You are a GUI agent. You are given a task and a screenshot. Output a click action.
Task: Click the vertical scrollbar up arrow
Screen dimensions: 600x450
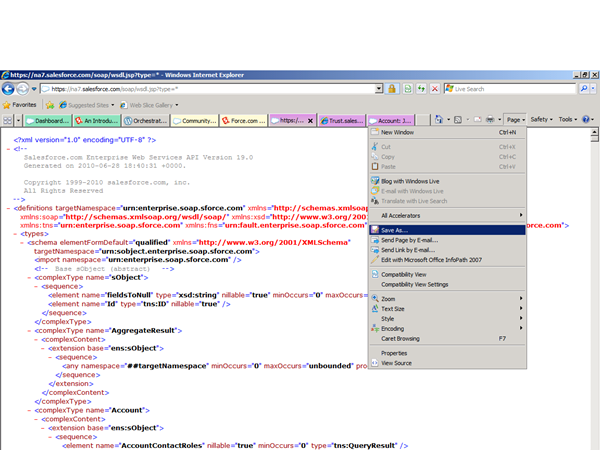[594, 132]
